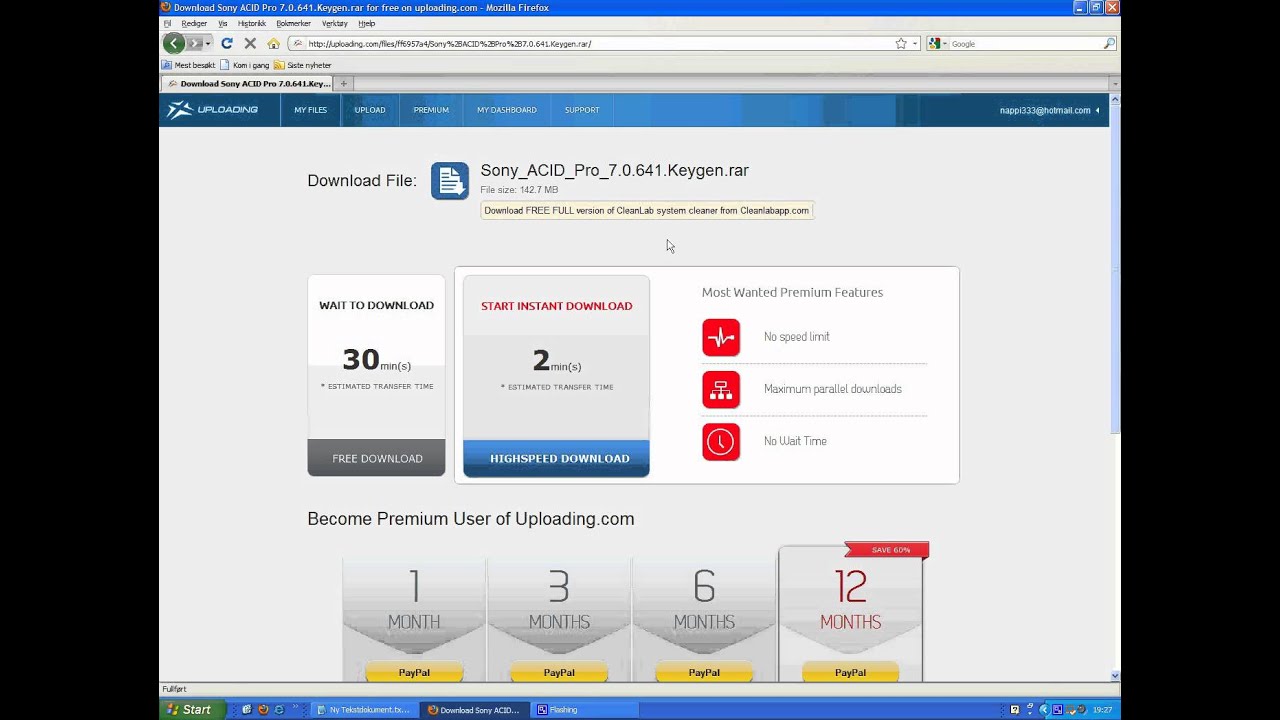Stop loading with the X icon

(x=250, y=43)
